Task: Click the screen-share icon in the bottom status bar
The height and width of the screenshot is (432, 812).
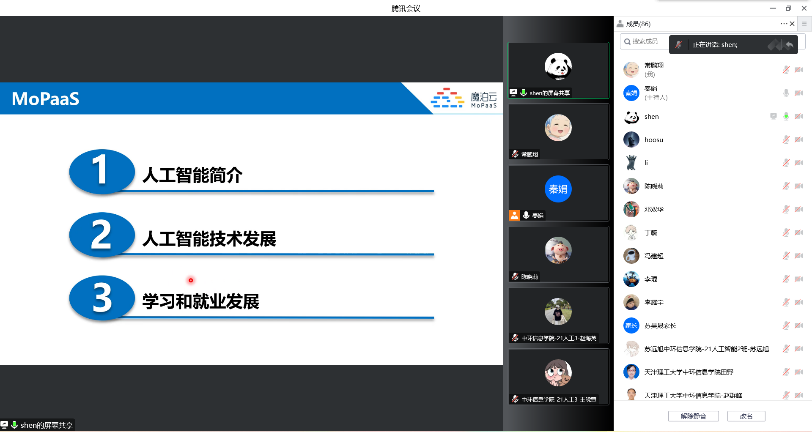Action: click(6, 425)
